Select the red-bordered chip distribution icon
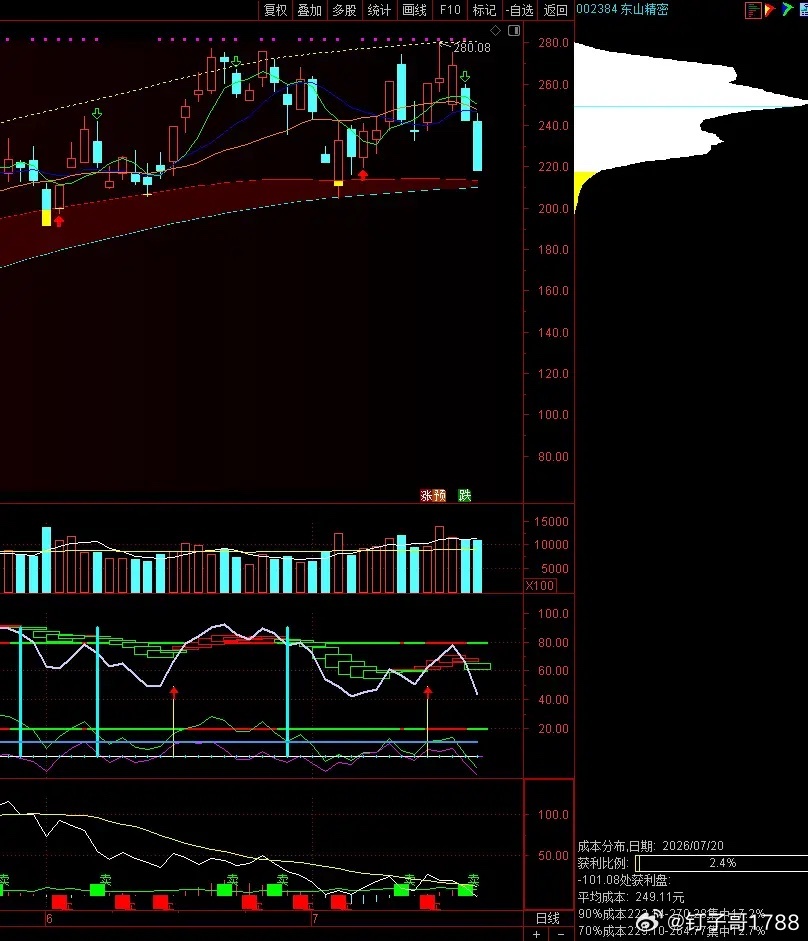Image resolution: width=808 pixels, height=941 pixels. click(753, 10)
